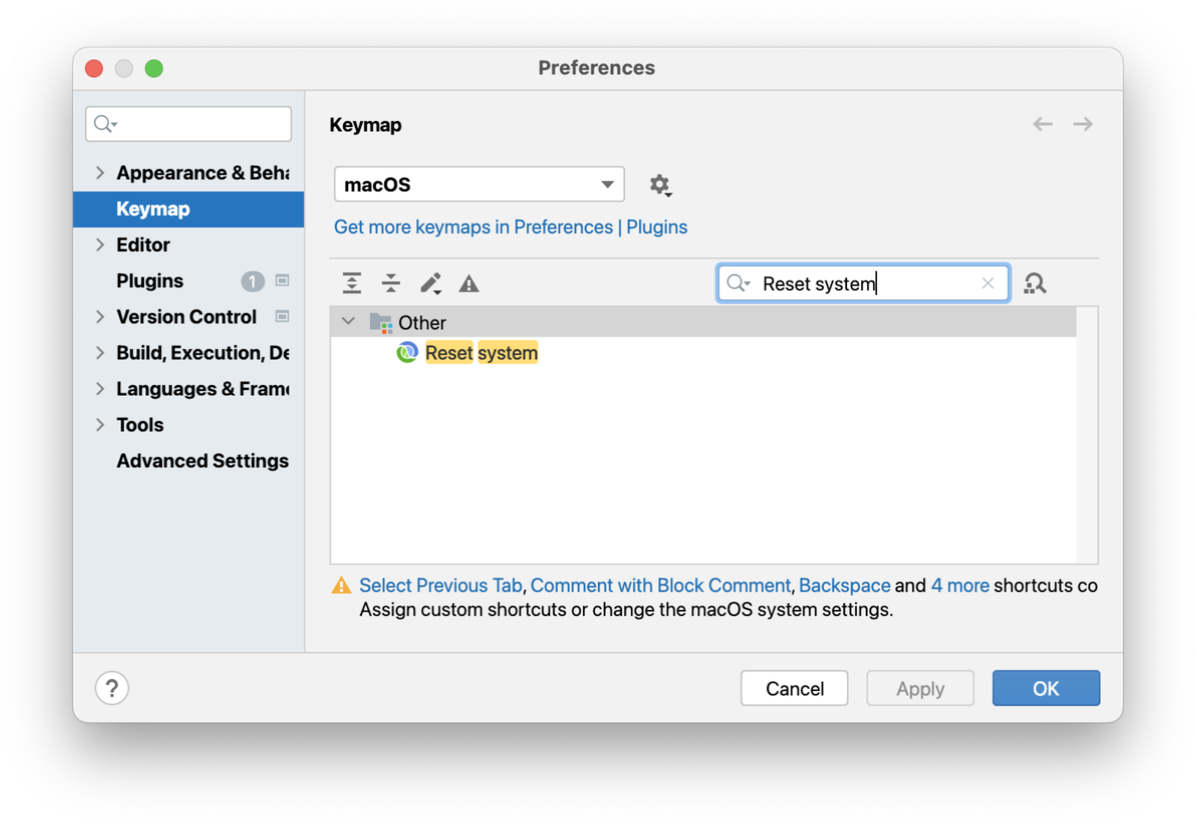Select the Reset system action row
1196x823 pixels.
pos(703,352)
